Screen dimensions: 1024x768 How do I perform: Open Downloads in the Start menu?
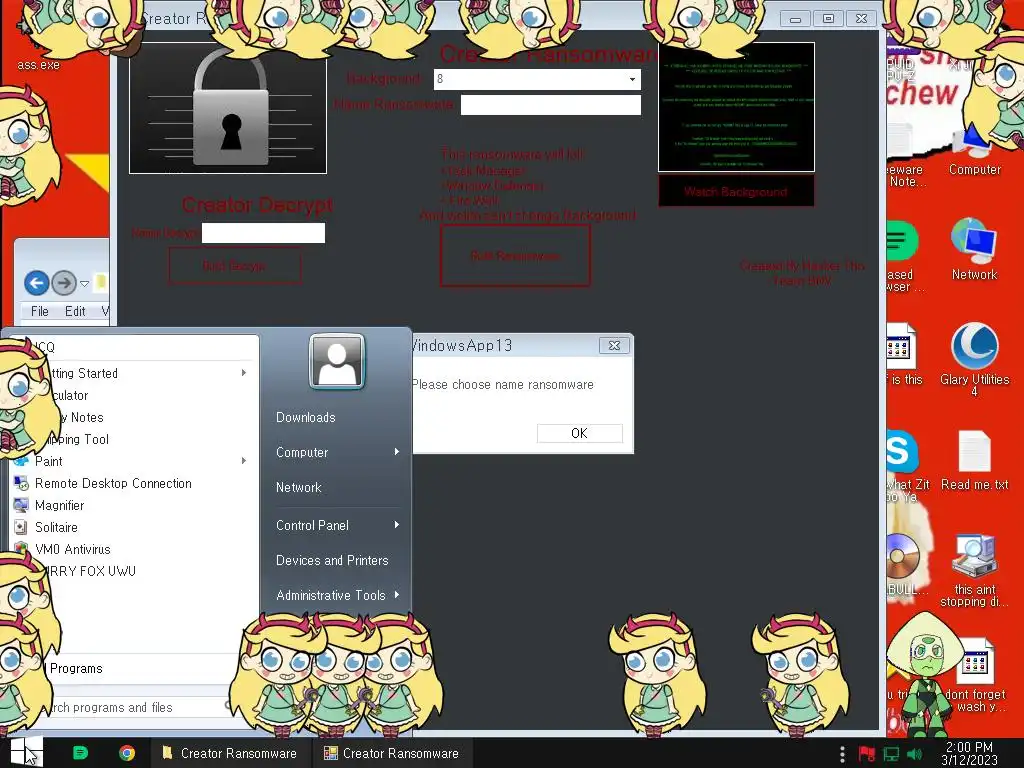[x=305, y=417]
